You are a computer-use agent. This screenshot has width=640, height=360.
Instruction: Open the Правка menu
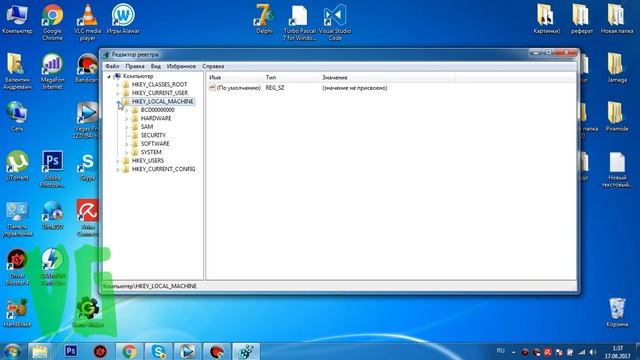click(135, 66)
